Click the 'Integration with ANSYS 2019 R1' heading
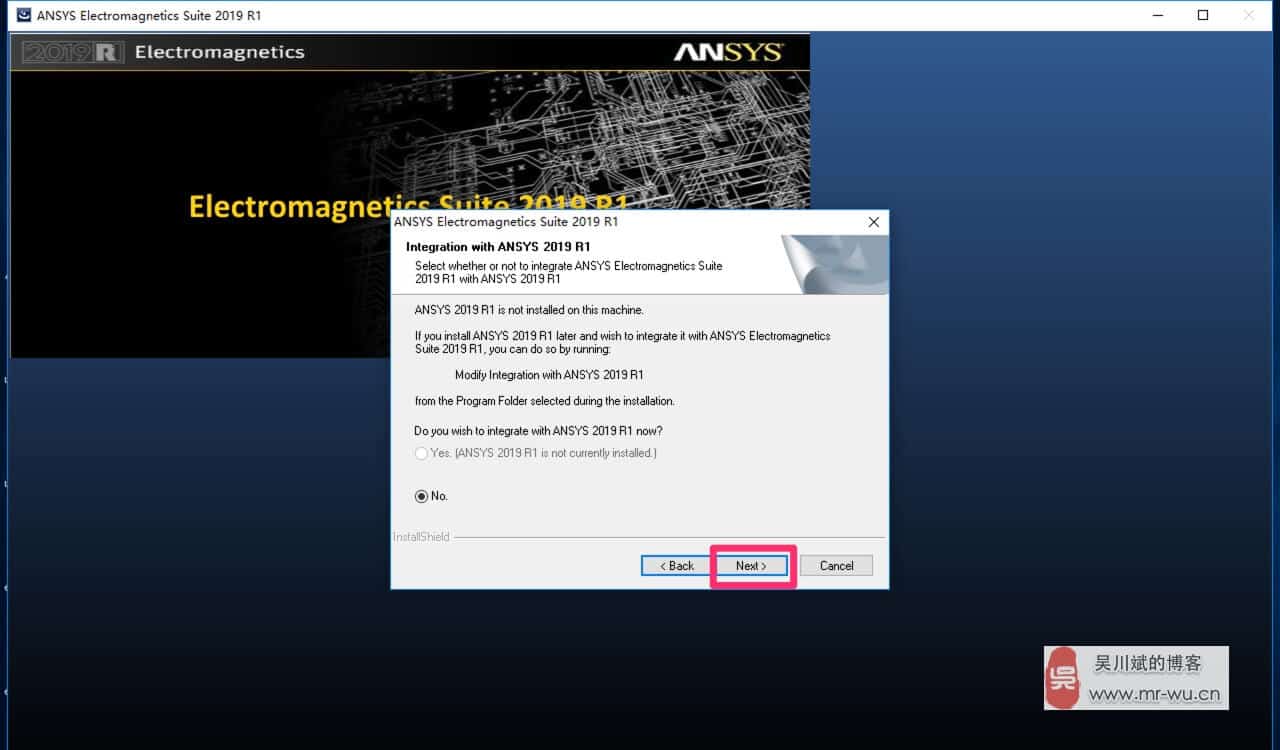The height and width of the screenshot is (750, 1280). coord(498,247)
